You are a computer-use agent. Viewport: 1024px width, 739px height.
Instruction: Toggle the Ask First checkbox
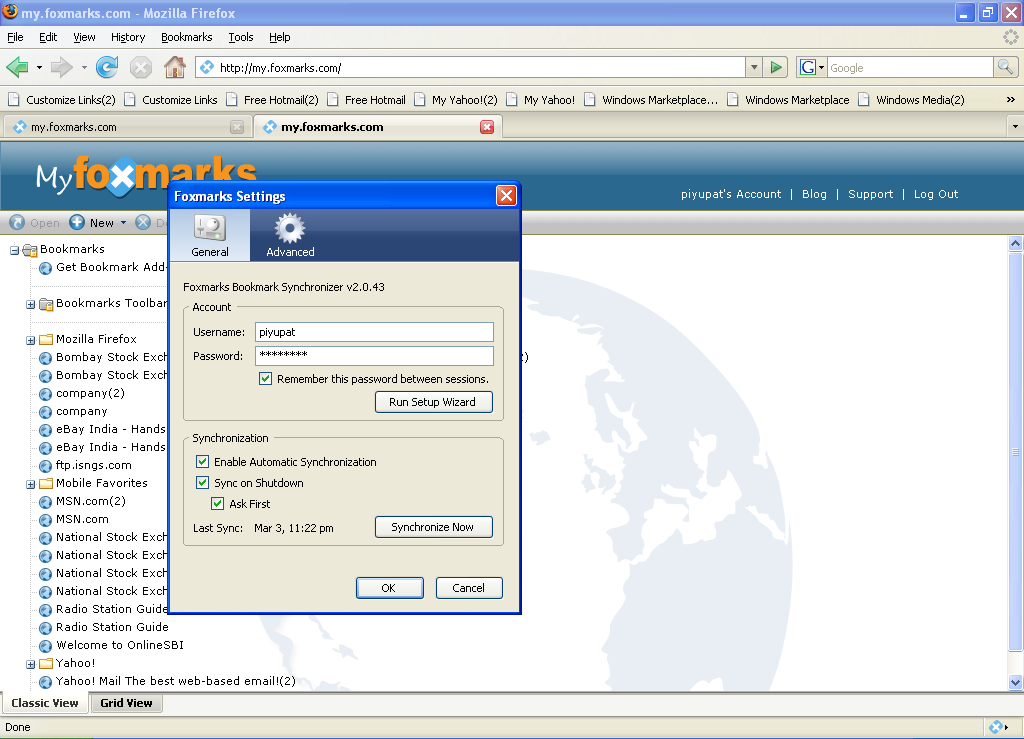(217, 503)
